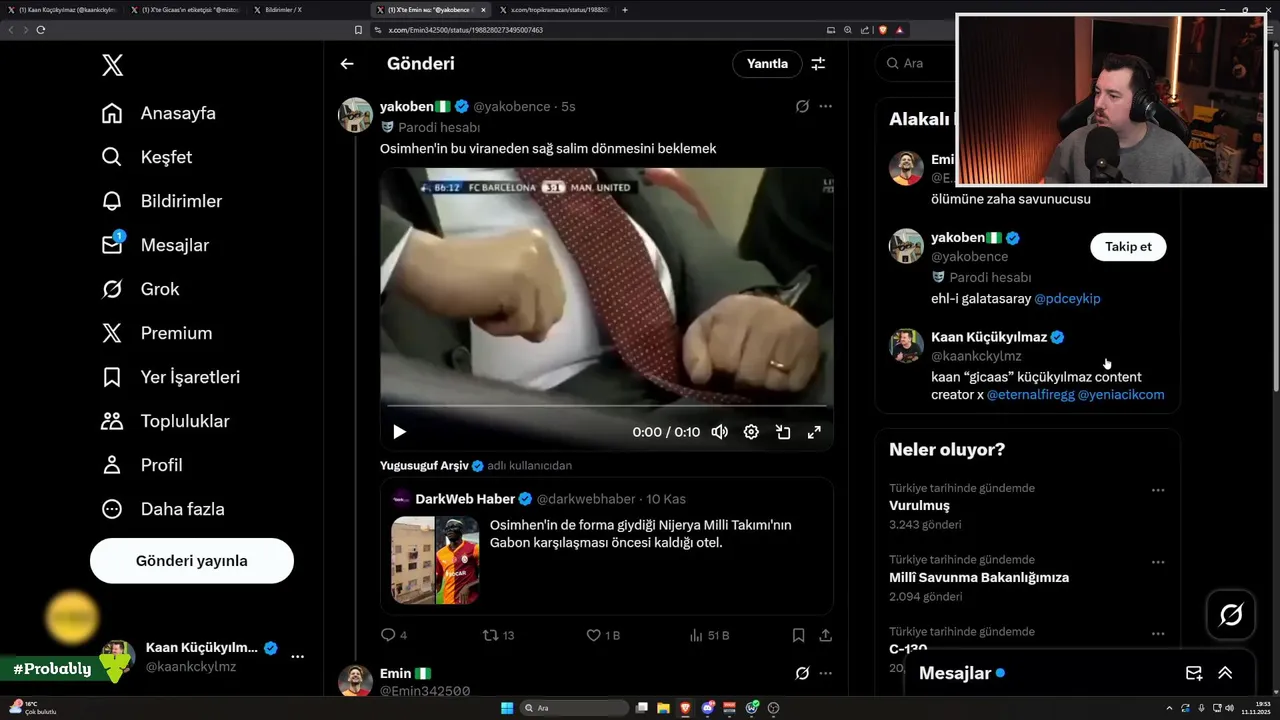Bookmark yakoben's post

pyautogui.click(x=798, y=635)
